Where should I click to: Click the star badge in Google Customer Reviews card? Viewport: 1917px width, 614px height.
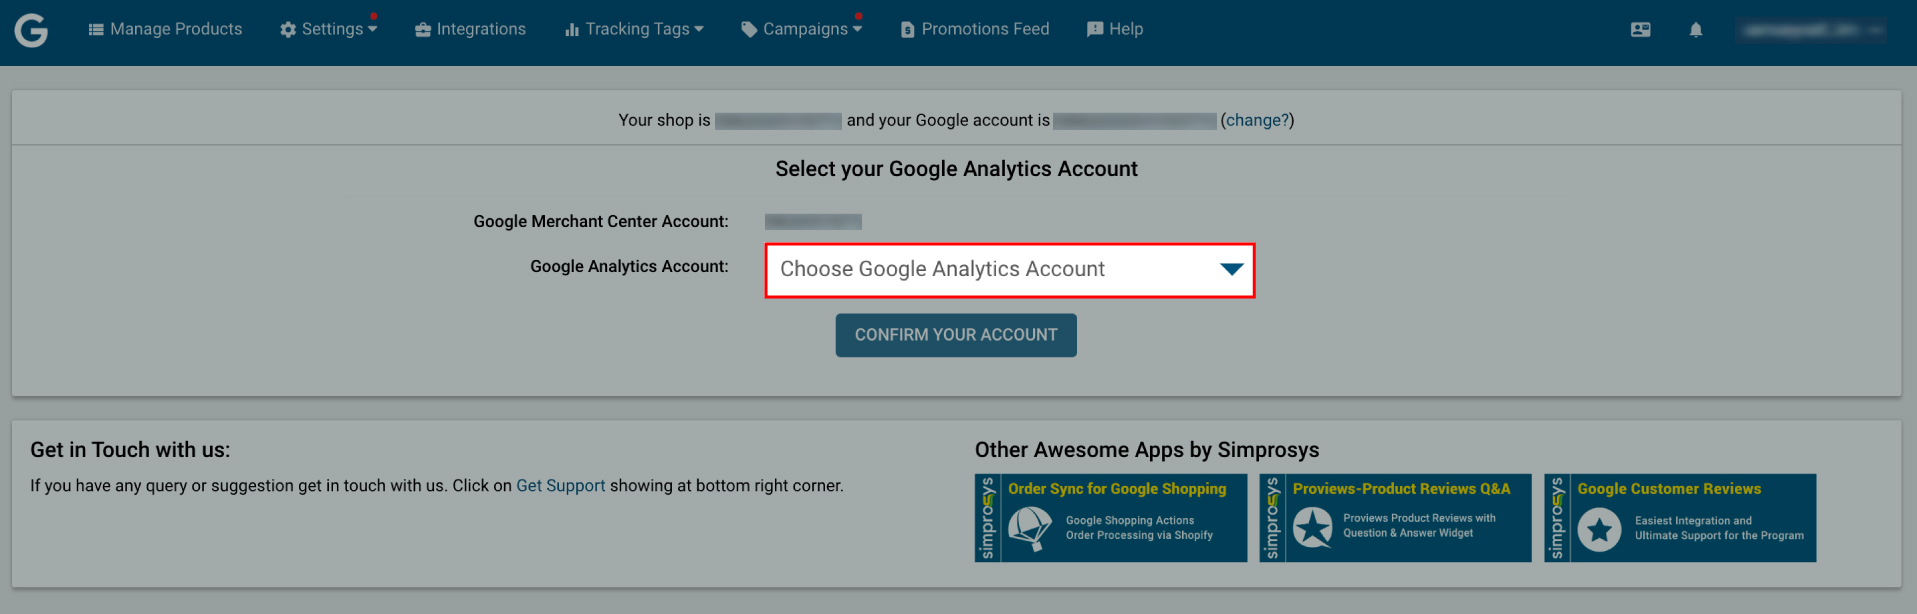click(1600, 530)
